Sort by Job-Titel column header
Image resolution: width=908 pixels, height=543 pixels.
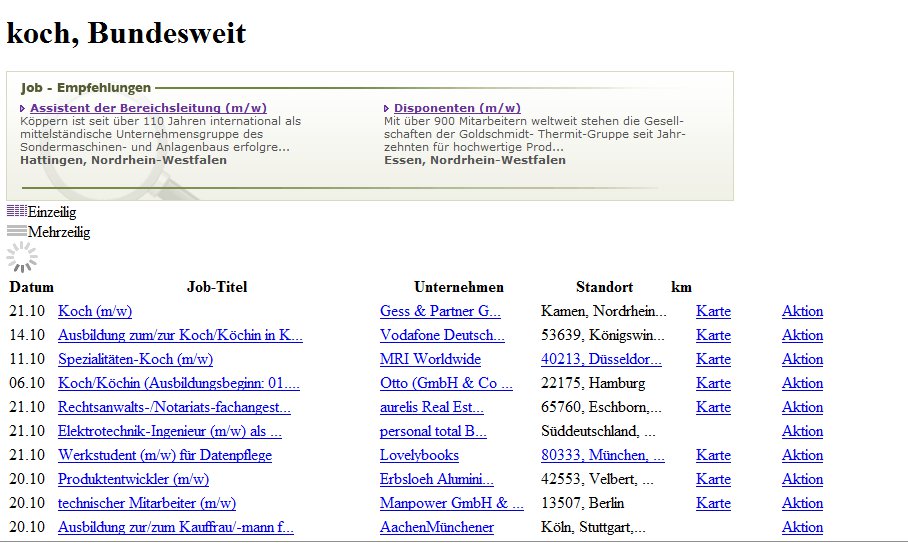click(x=217, y=287)
